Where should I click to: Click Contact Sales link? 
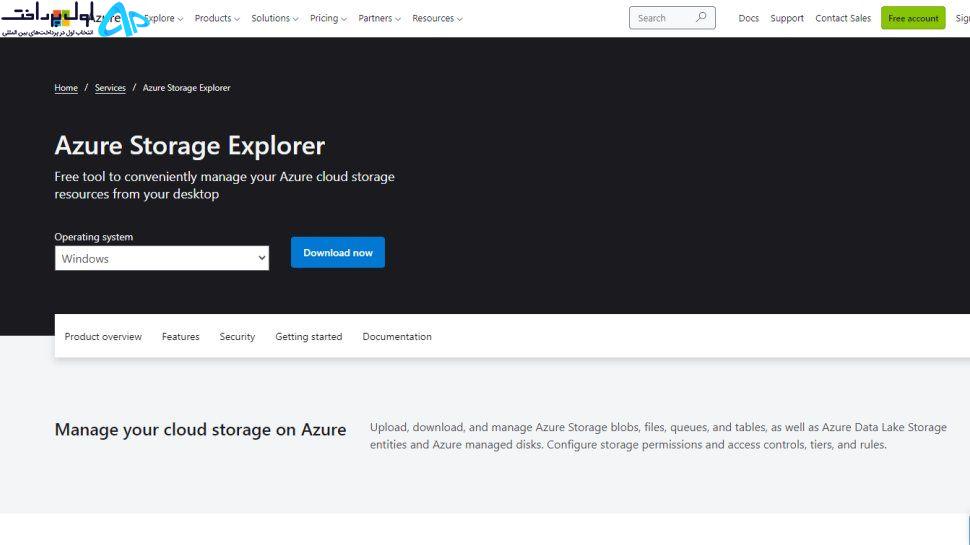tap(843, 19)
